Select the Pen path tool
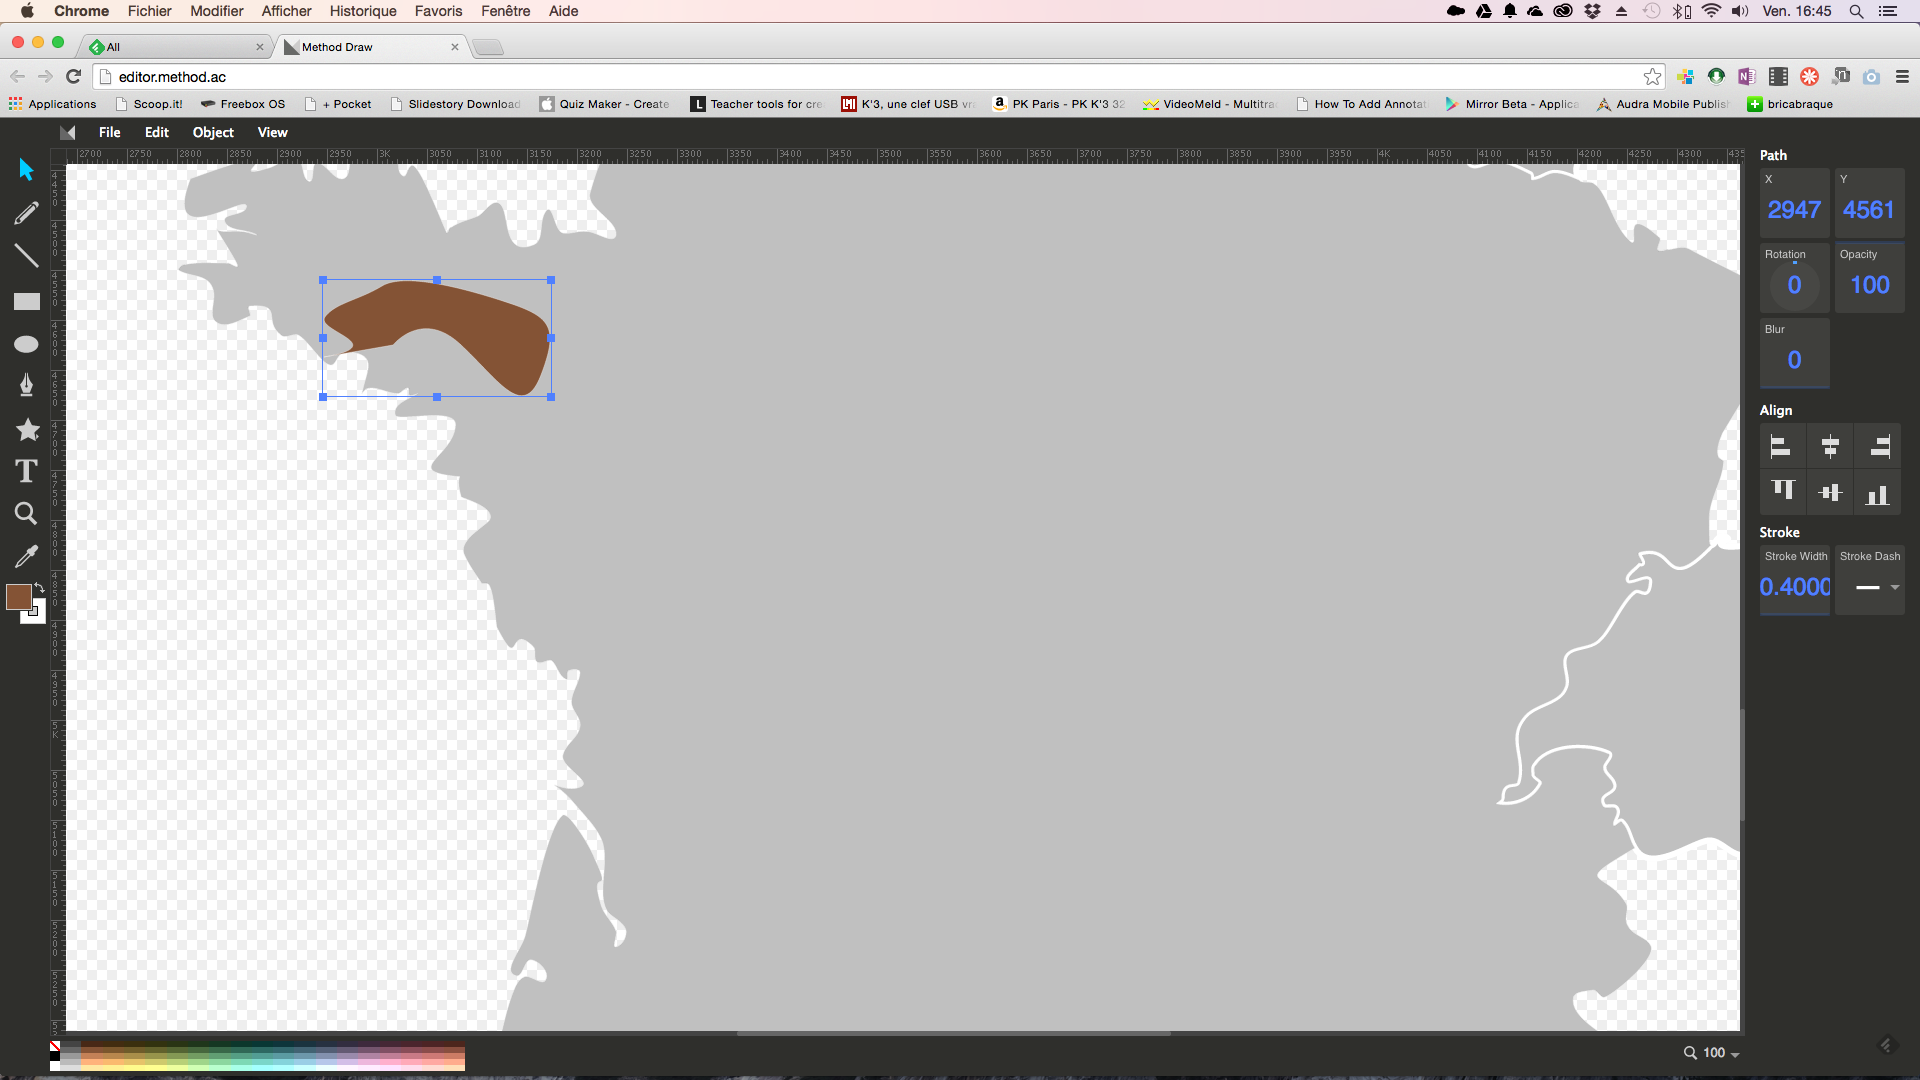 click(26, 386)
